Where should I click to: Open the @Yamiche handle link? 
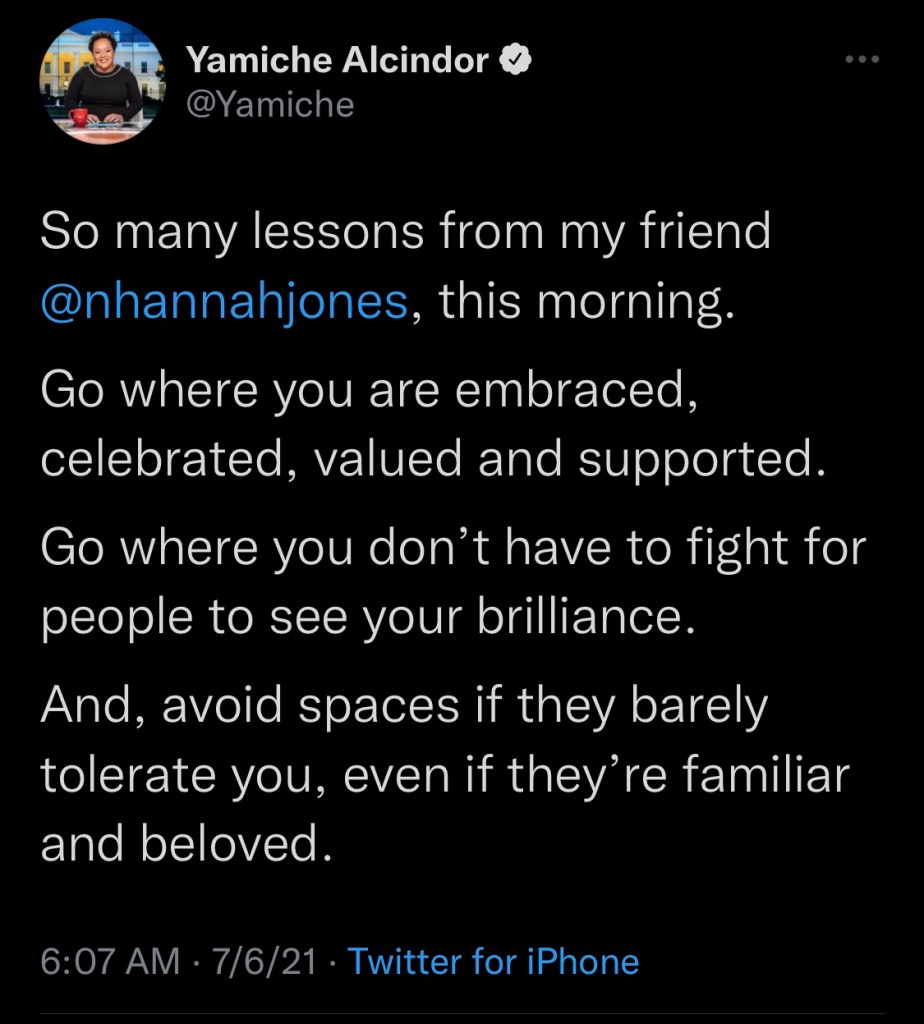[270, 104]
